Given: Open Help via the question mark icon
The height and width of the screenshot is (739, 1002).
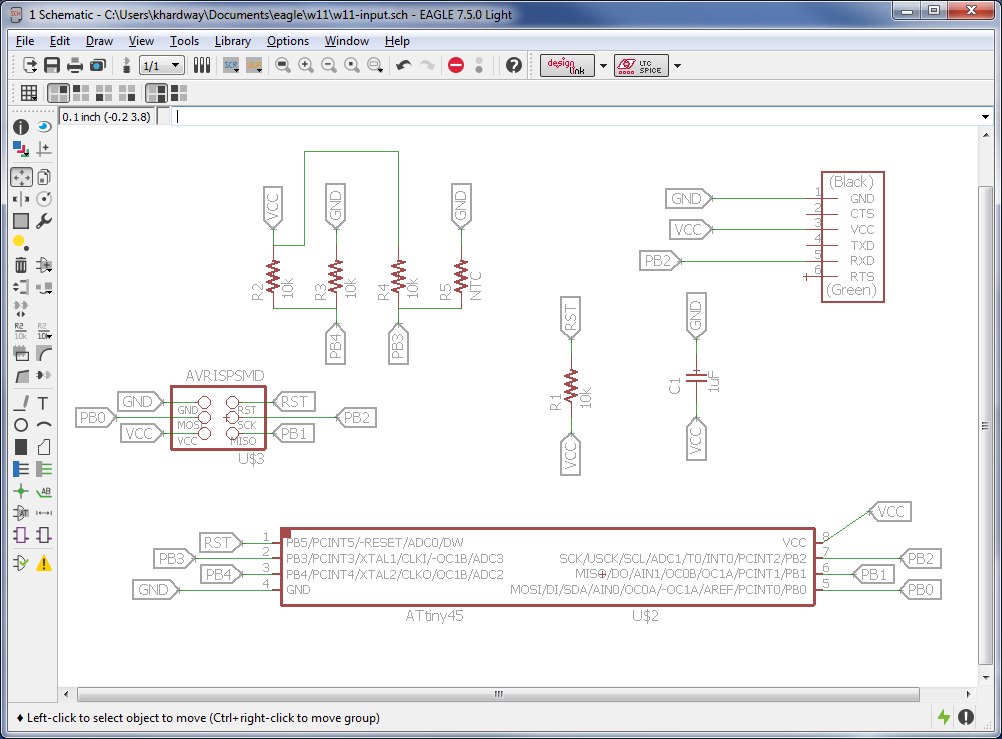Looking at the screenshot, I should [x=514, y=65].
